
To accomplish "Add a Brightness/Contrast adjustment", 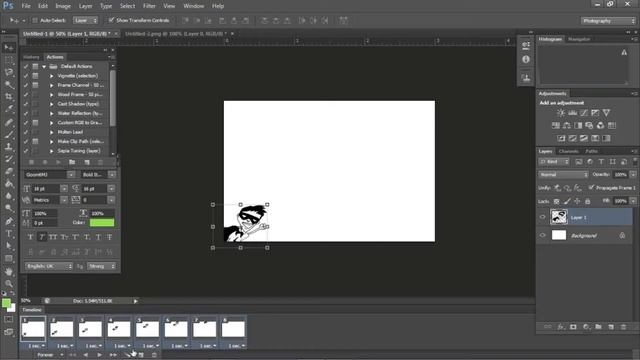I will click(x=561, y=113).
